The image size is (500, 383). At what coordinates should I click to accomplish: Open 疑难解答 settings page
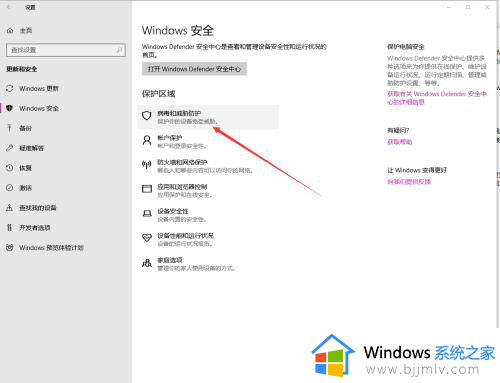pyautogui.click(x=31, y=148)
